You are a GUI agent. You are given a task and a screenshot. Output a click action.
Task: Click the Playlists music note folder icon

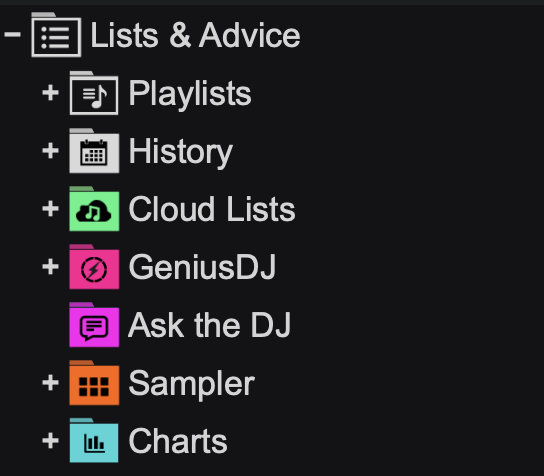tap(94, 93)
